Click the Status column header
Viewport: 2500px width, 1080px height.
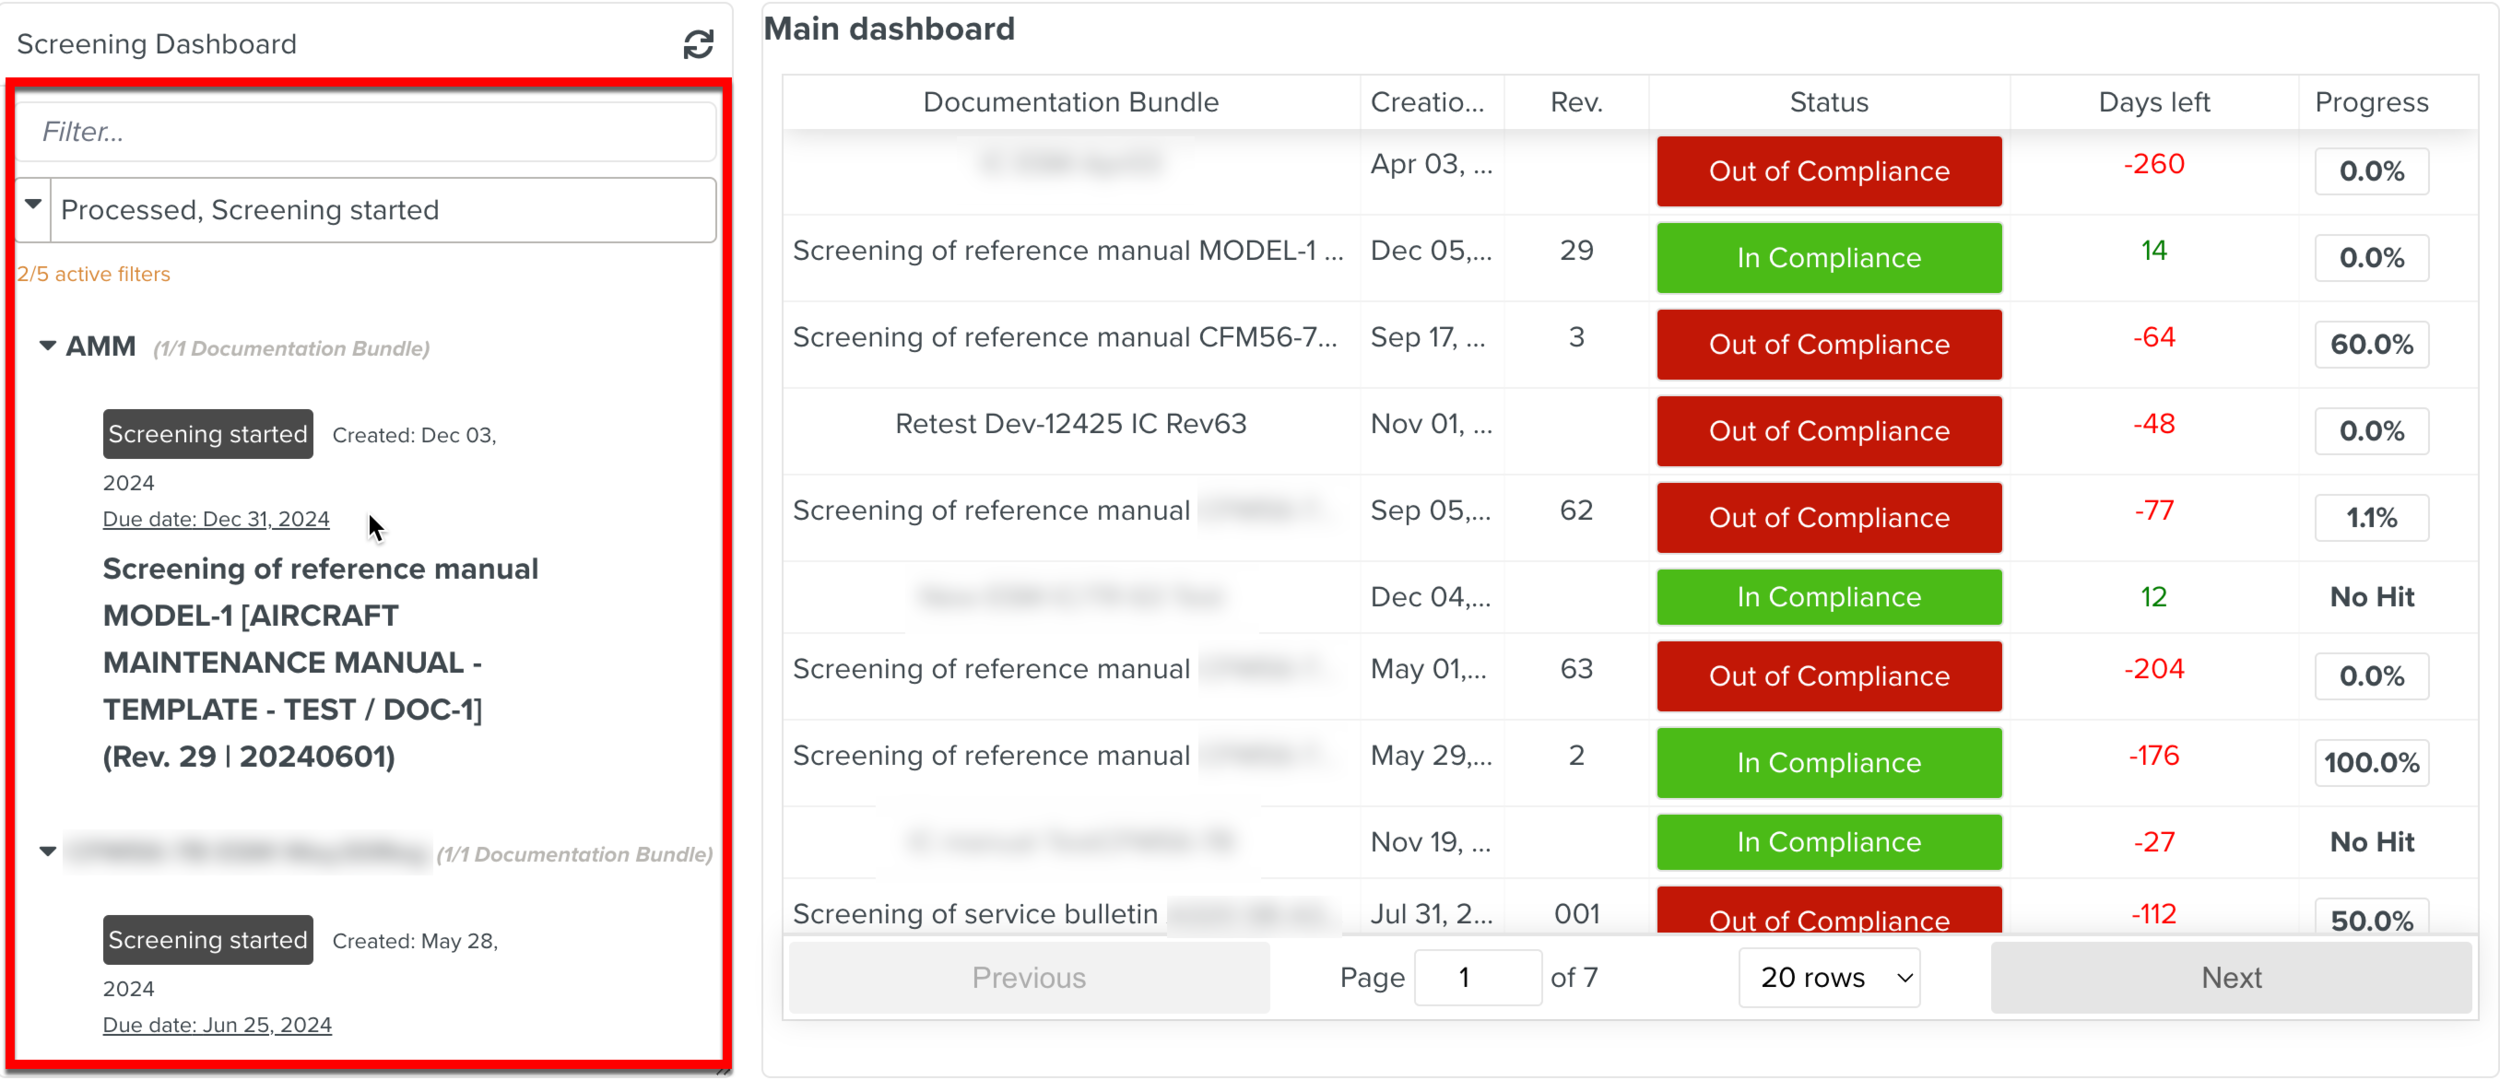[1828, 102]
